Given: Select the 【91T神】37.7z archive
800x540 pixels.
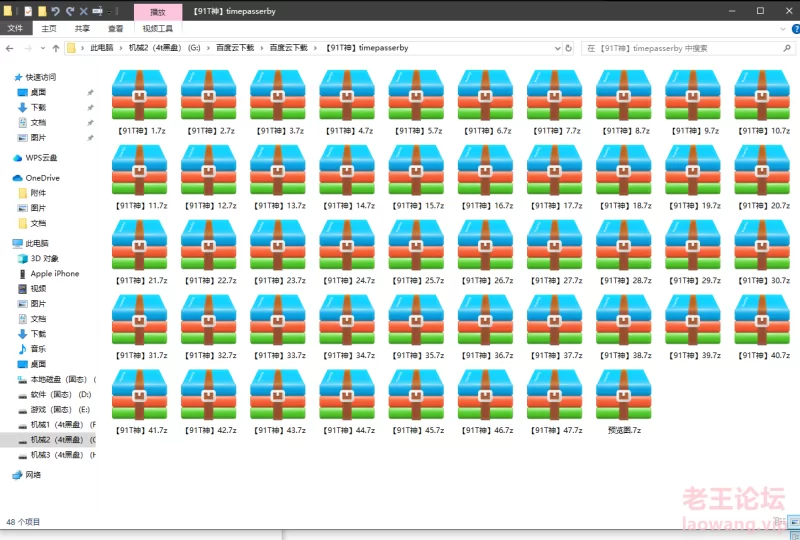Looking at the screenshot, I should click(x=555, y=327).
